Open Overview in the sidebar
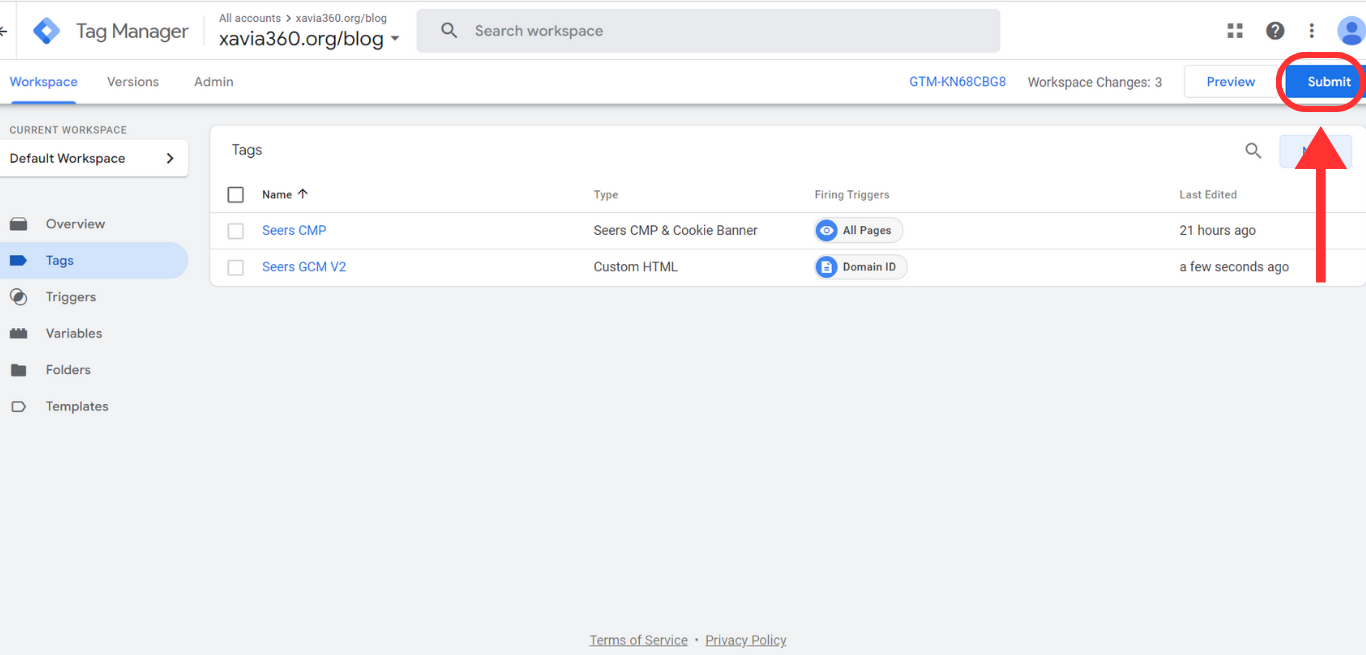The width and height of the screenshot is (1366, 655). [x=75, y=224]
